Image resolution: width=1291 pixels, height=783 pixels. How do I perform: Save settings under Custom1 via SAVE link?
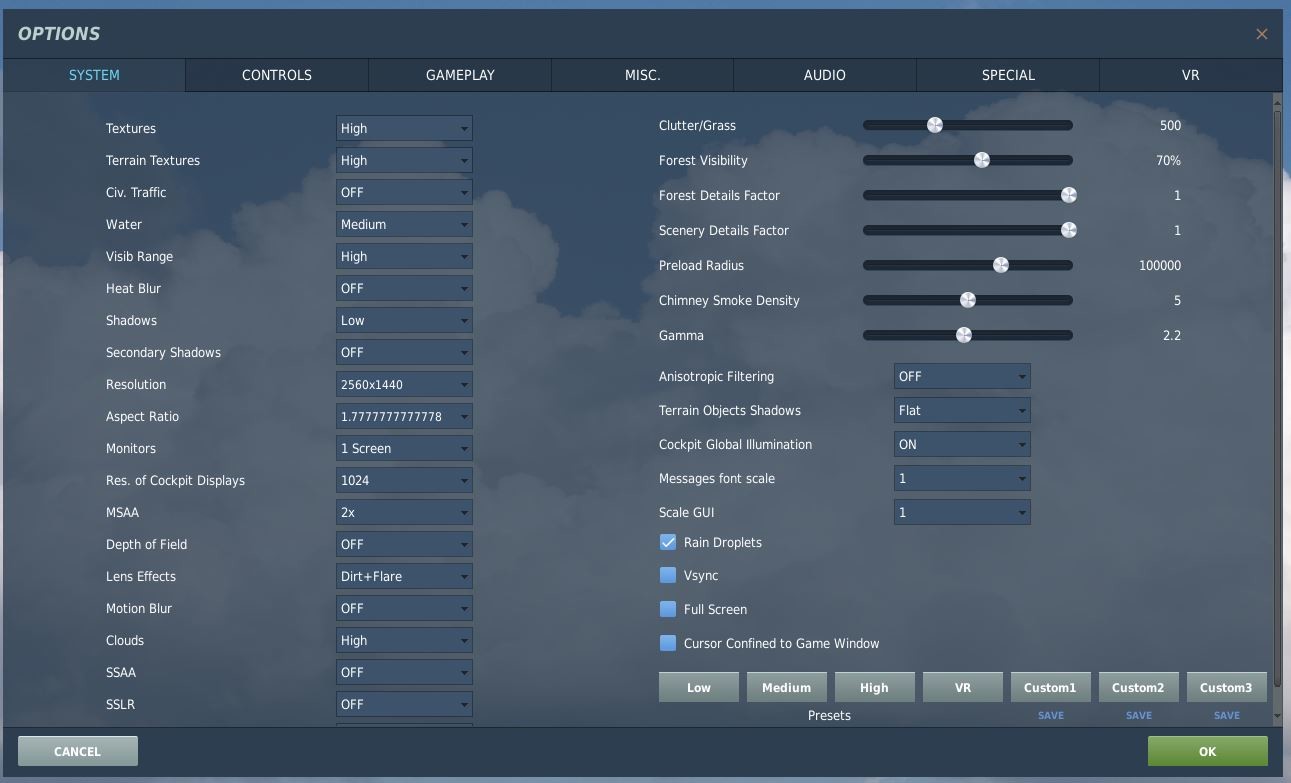click(x=1051, y=715)
